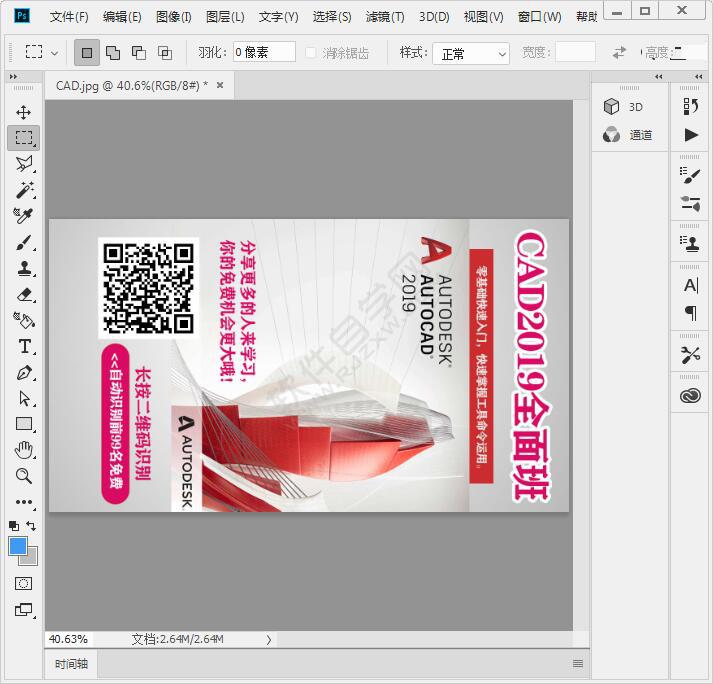Open the 视图(V) menu
Image resolution: width=713 pixels, height=684 pixels.
(x=483, y=17)
